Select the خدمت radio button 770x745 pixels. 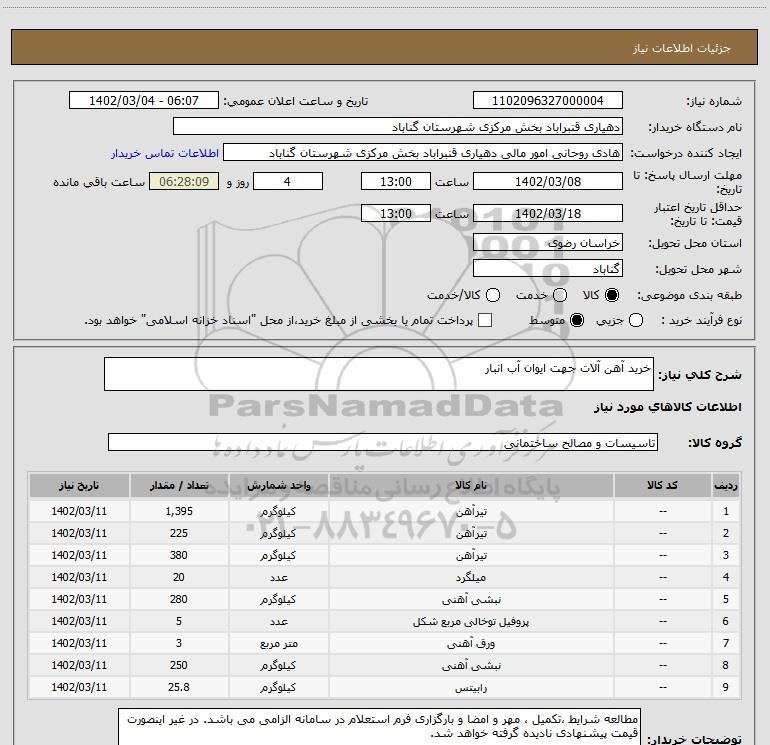pyautogui.click(x=560, y=295)
